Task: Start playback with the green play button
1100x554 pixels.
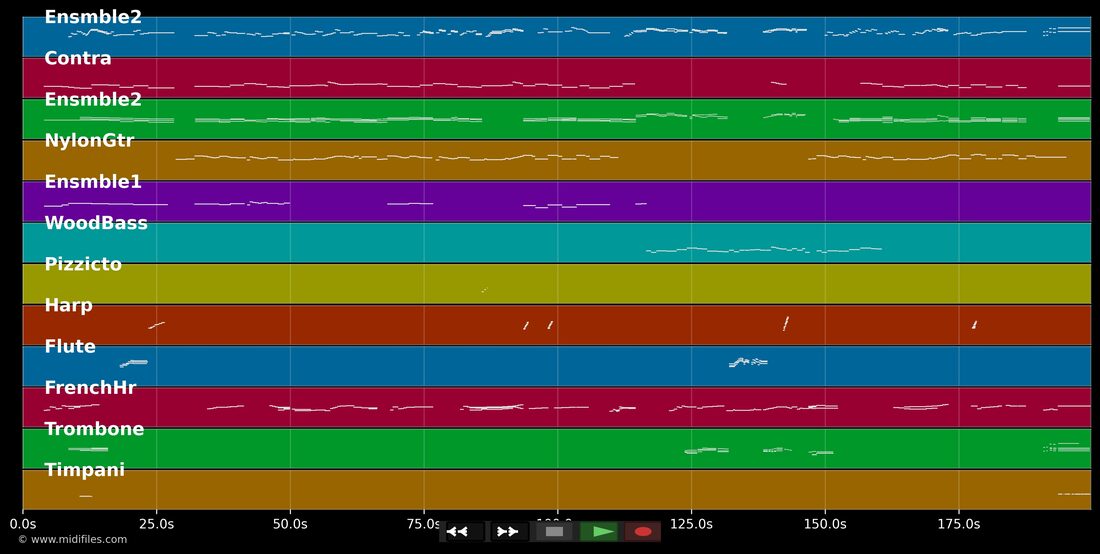Action: coord(598,532)
